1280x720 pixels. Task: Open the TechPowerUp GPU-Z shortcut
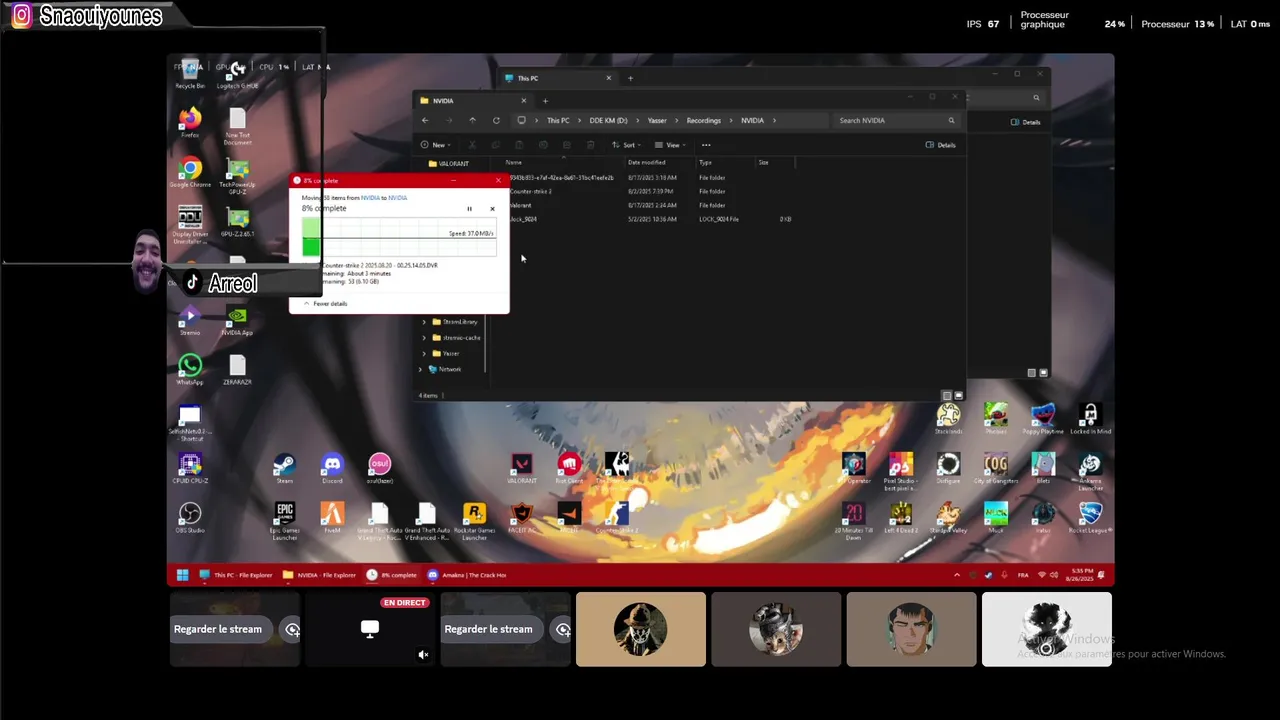coord(237,174)
